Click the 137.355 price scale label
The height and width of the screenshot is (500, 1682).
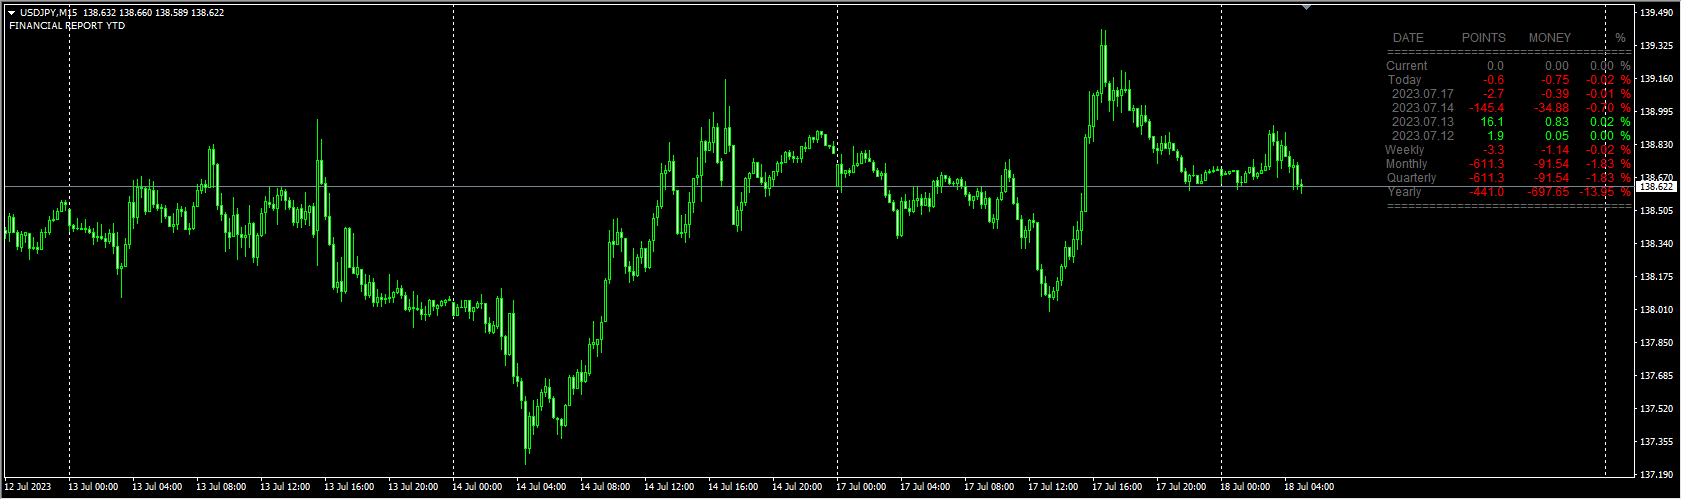1657,442
